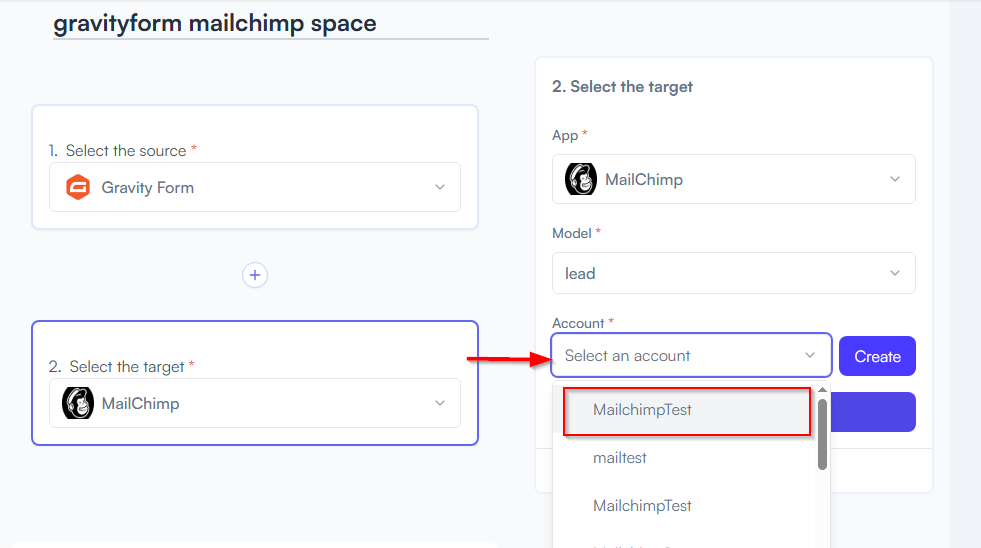The height and width of the screenshot is (548, 981).
Task: Select the highlighted MailchimpTest account option
Action: click(x=687, y=410)
